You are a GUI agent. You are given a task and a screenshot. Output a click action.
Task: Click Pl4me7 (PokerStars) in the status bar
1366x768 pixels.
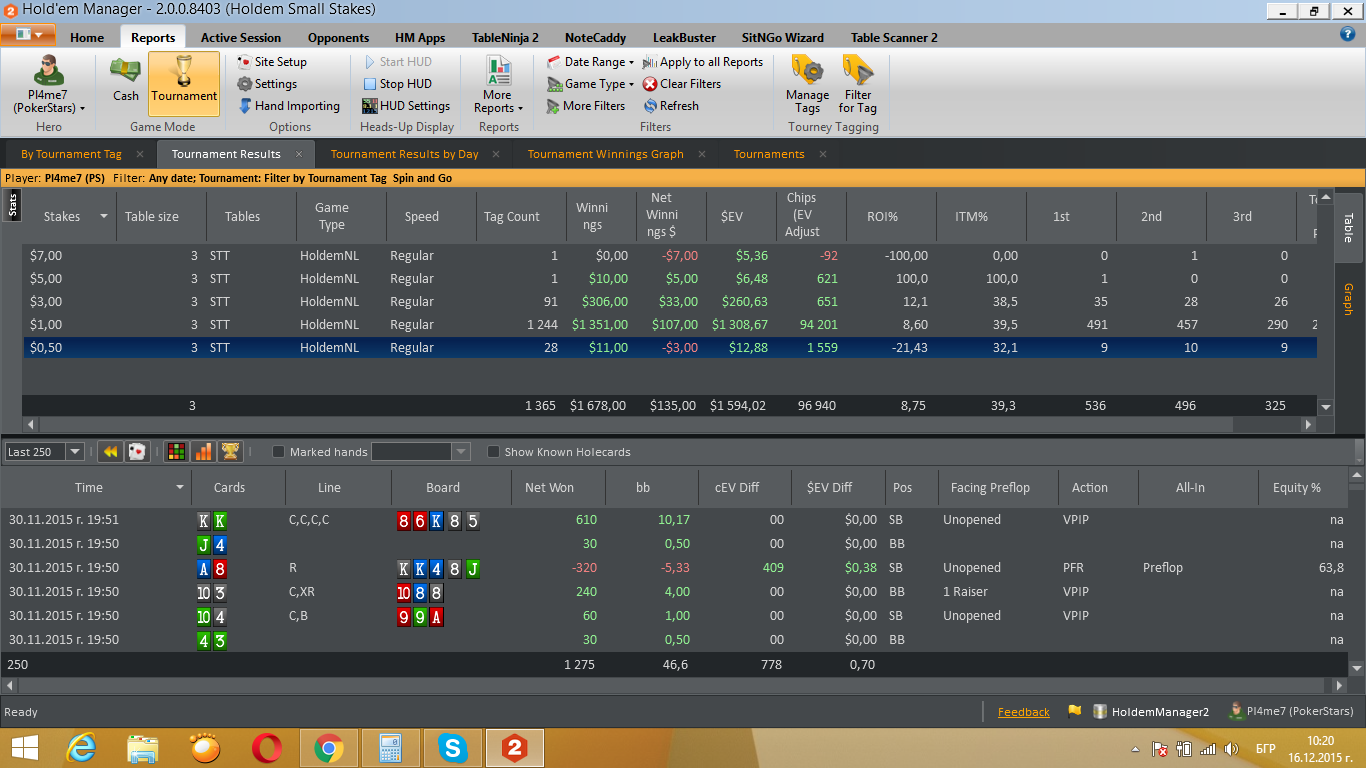point(1291,712)
